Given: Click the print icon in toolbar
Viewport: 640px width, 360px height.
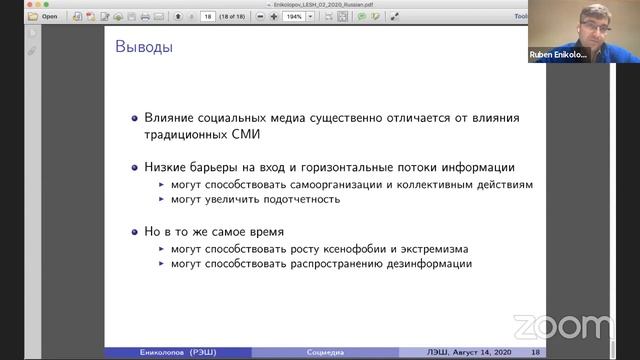Looking at the screenshot, I should tap(145, 17).
